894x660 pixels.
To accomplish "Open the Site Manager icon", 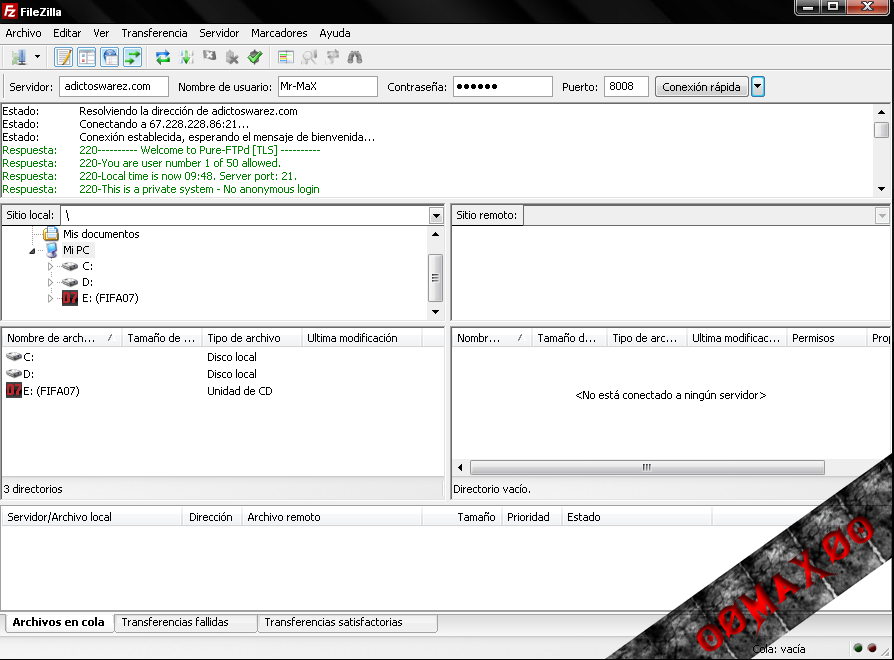I will (x=19, y=57).
